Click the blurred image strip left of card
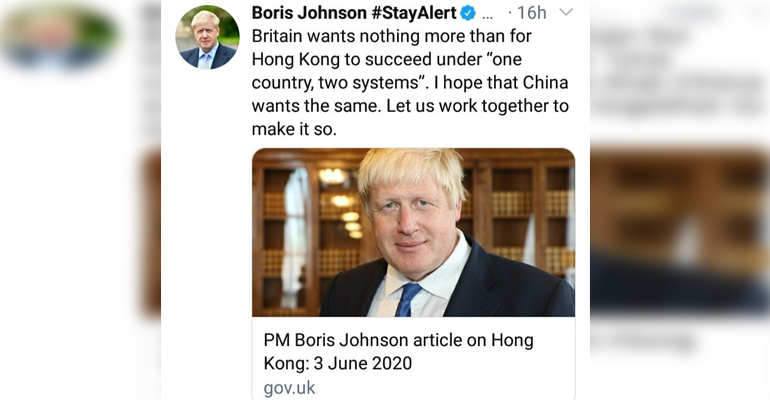This screenshot has width=770, height=400. click(151, 233)
